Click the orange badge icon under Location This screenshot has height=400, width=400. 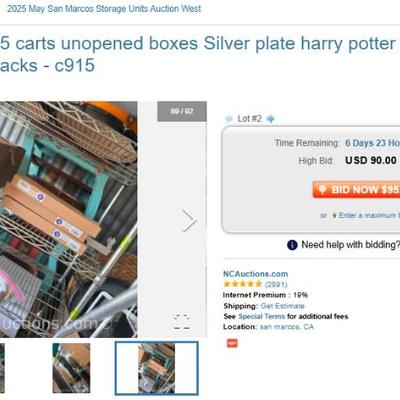(232, 343)
